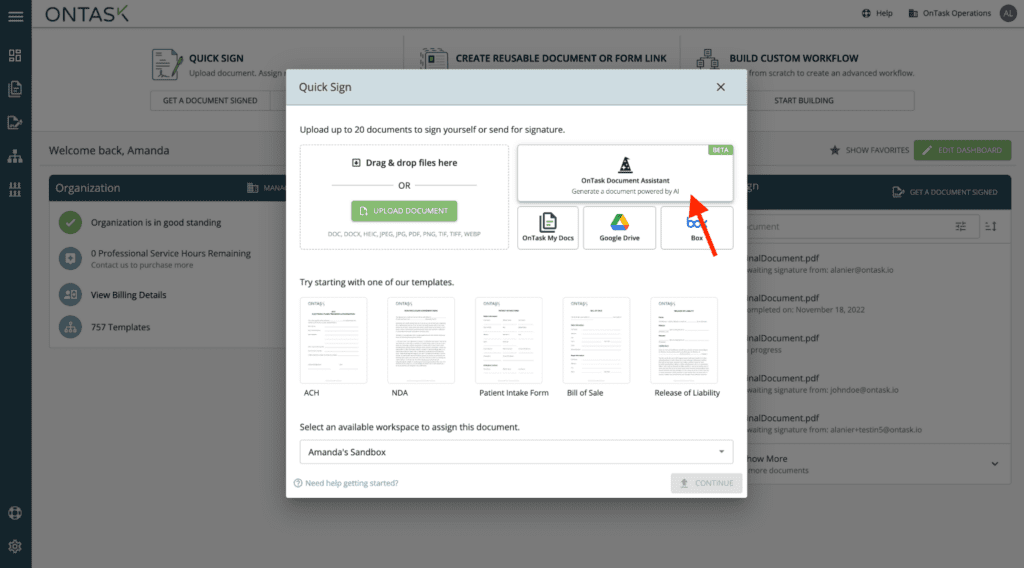Choose Google Drive source
The width and height of the screenshot is (1024, 568).
coord(619,228)
